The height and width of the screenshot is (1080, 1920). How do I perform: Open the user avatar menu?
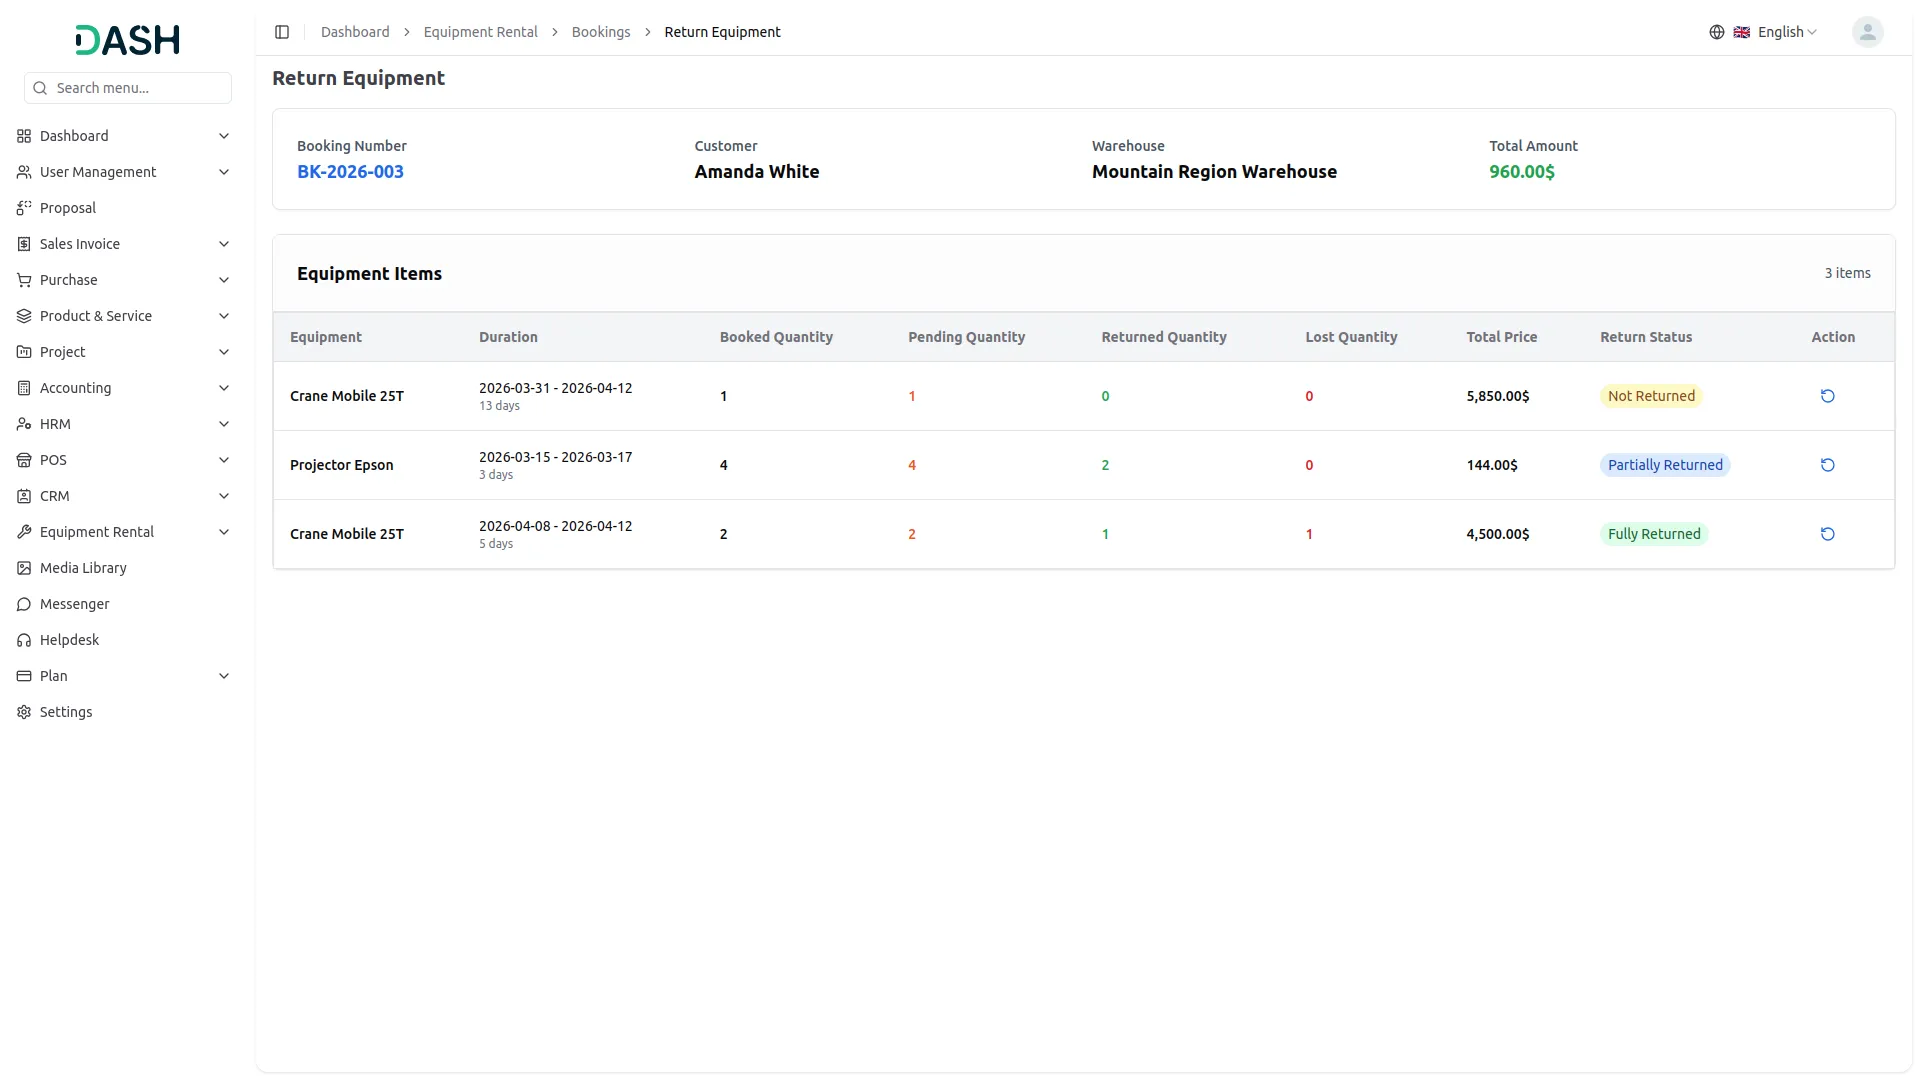1867,32
